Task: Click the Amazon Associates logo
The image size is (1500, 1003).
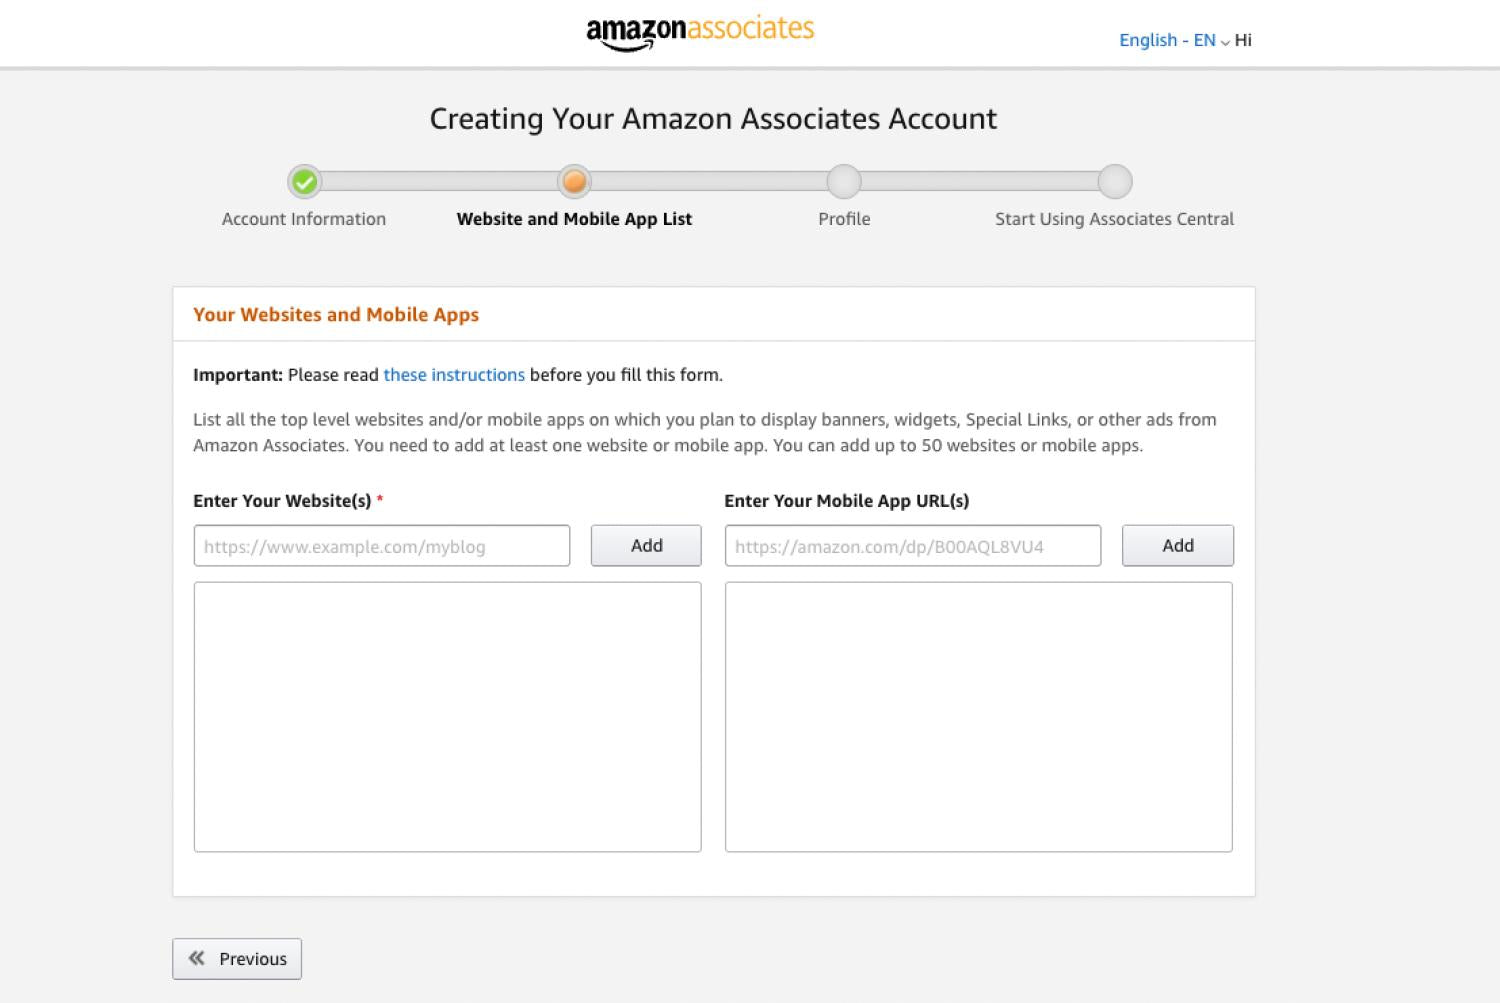Action: tap(699, 30)
